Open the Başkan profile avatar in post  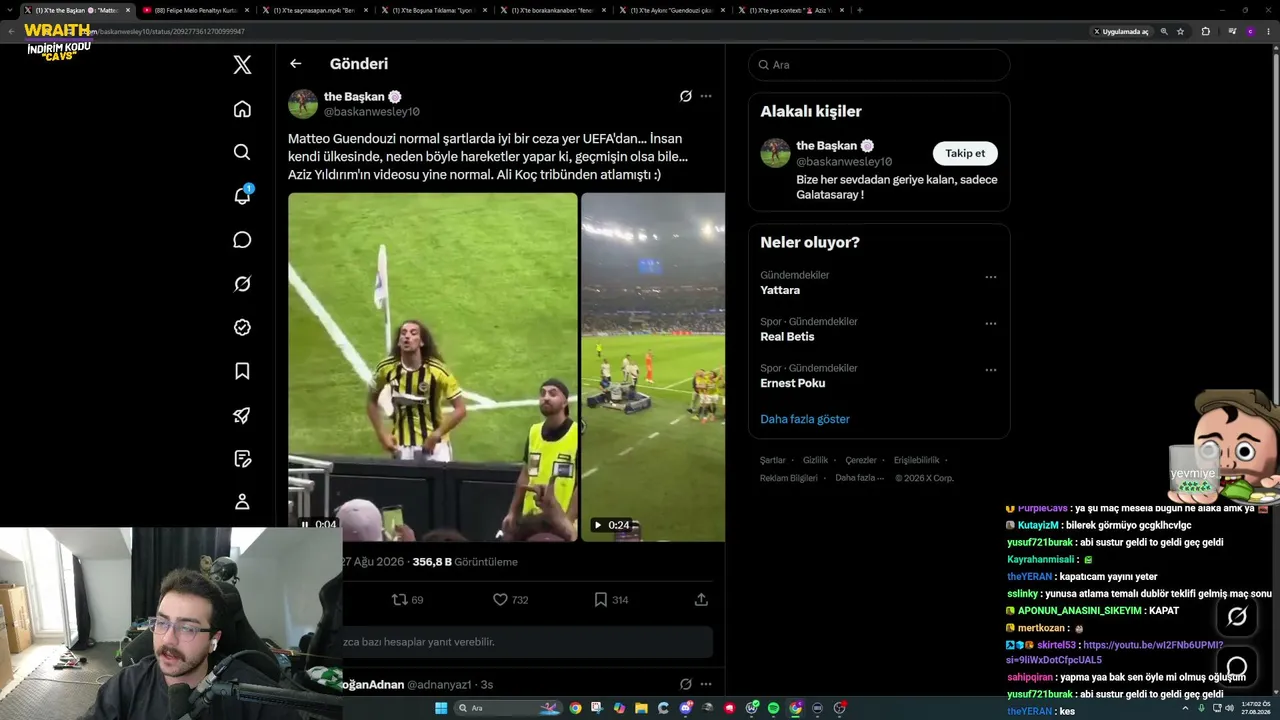(303, 104)
